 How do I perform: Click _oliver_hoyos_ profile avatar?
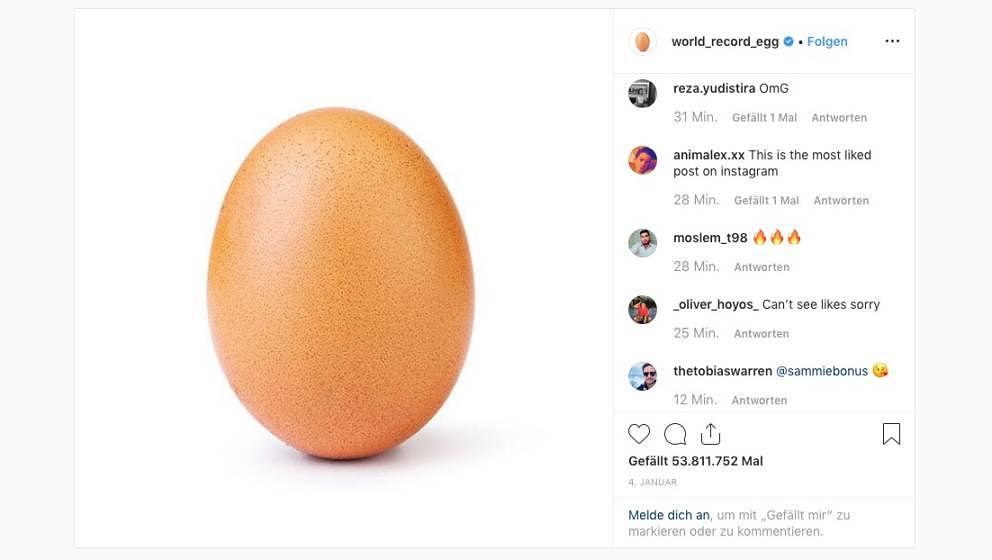tap(642, 310)
